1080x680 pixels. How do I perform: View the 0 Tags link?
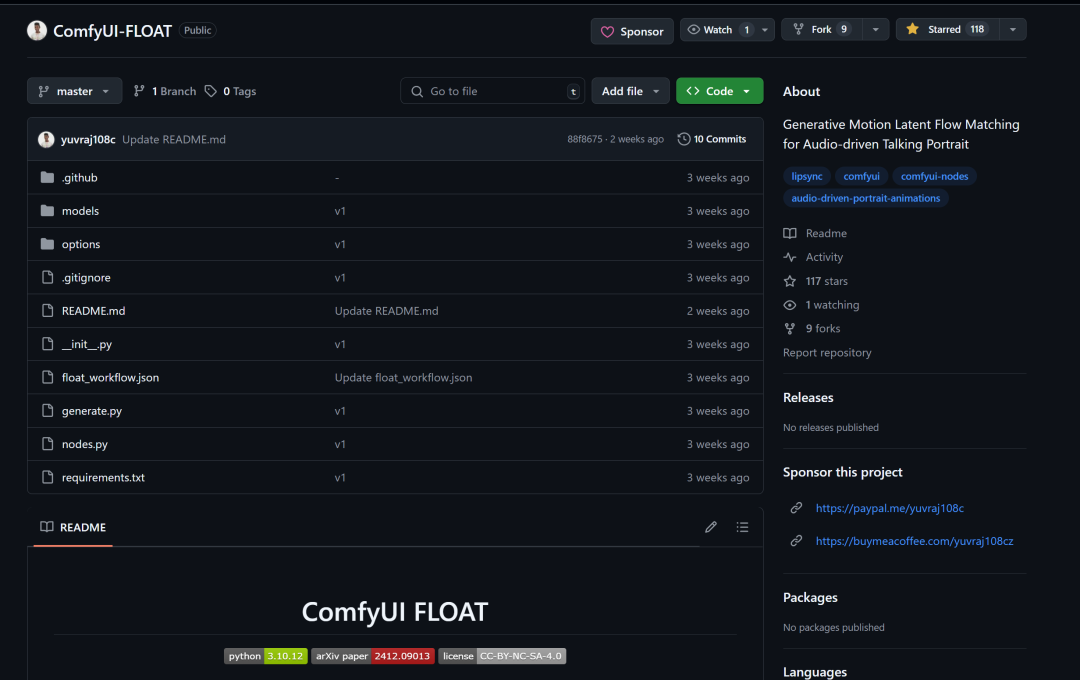(x=231, y=91)
